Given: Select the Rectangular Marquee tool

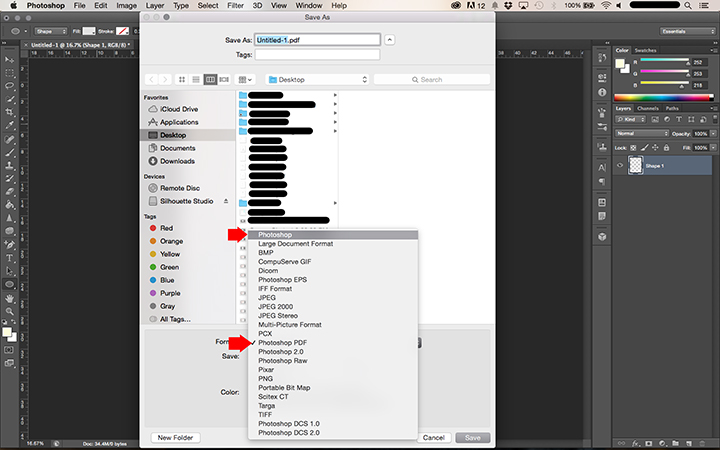Looking at the screenshot, I should [9, 73].
